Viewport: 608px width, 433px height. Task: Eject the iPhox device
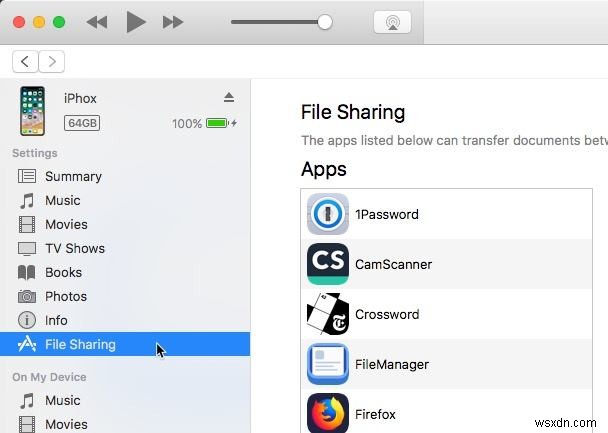[229, 97]
